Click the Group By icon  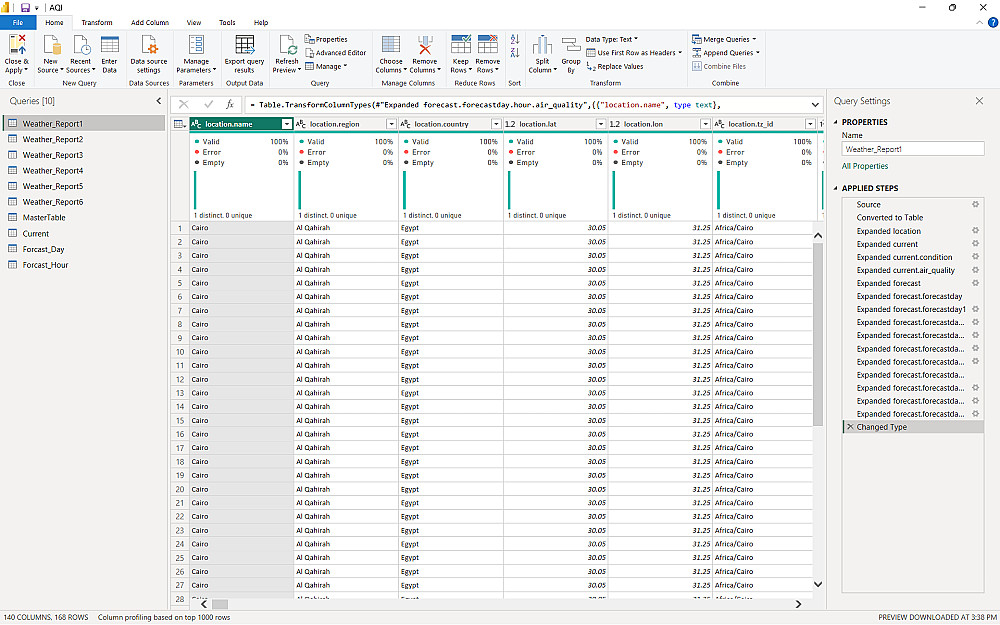coord(571,46)
